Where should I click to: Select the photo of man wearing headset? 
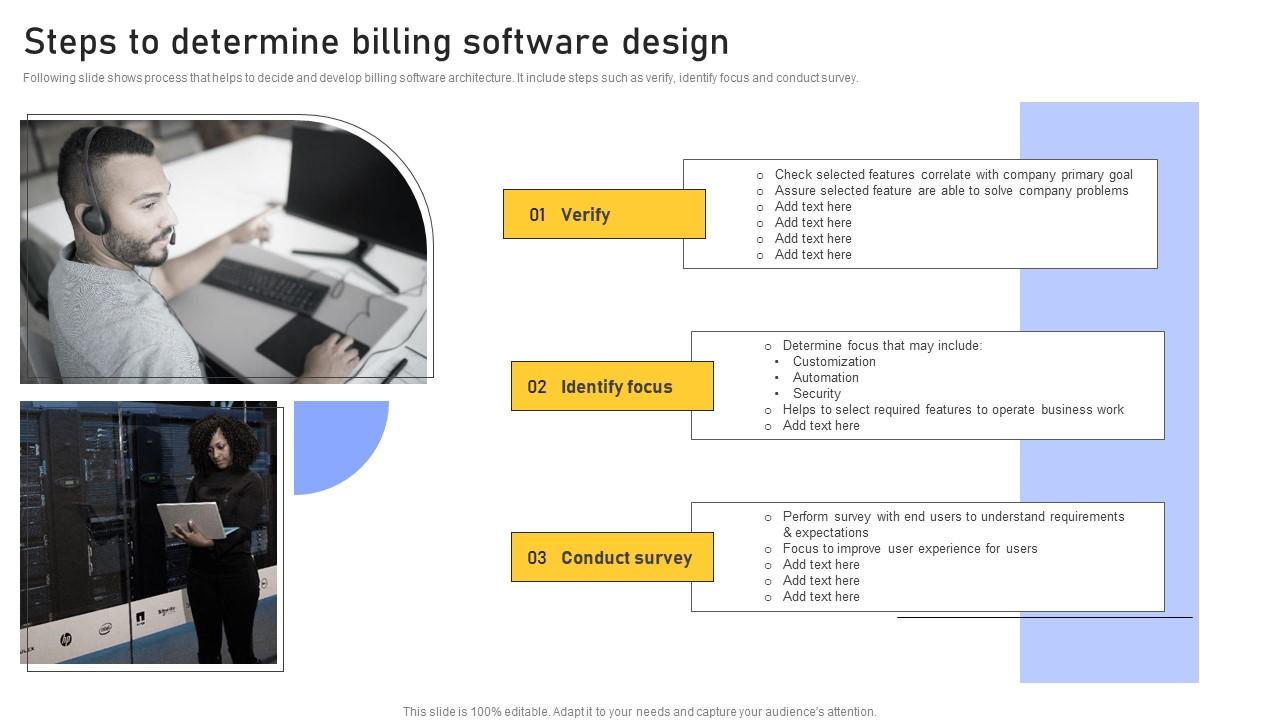tap(223, 250)
